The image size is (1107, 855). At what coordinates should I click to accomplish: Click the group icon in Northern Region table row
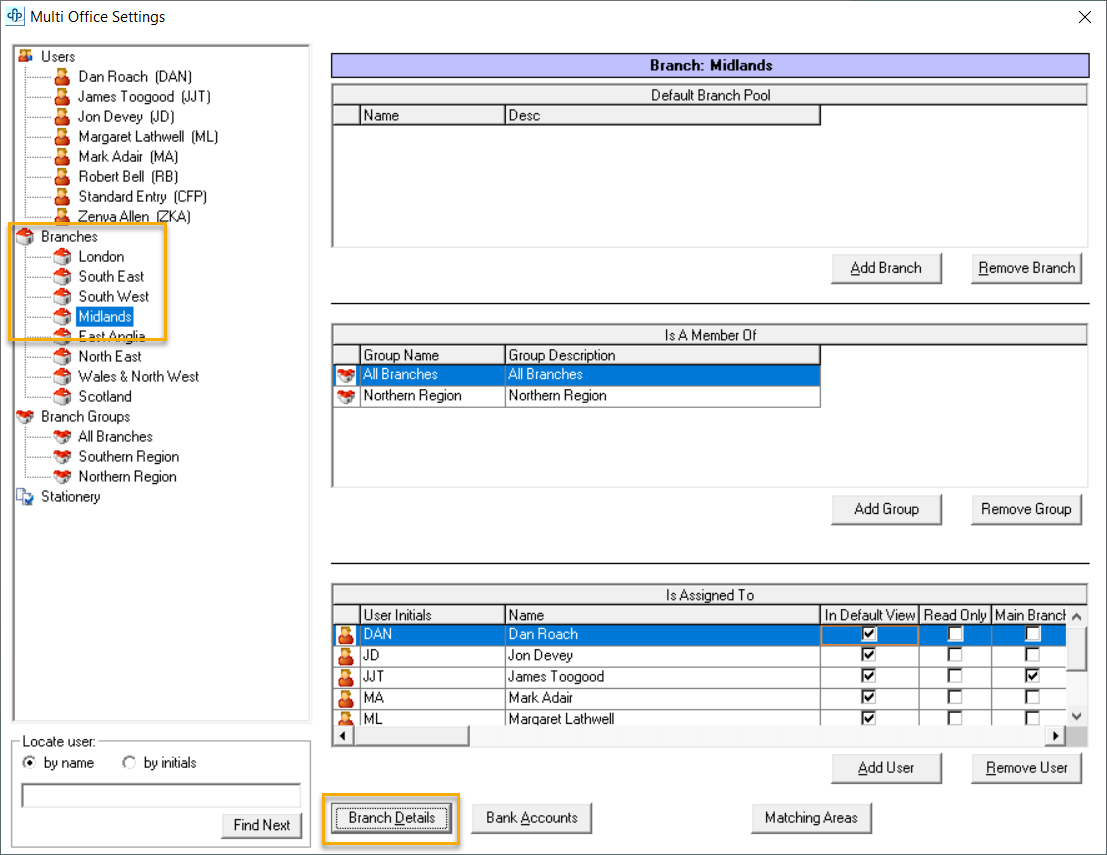click(346, 396)
